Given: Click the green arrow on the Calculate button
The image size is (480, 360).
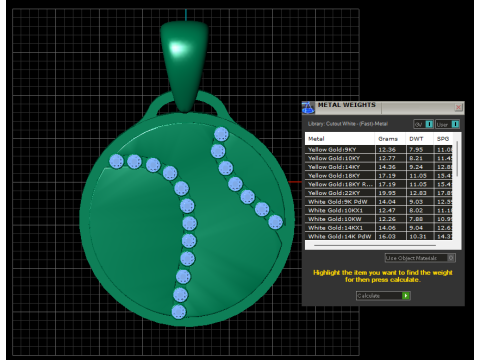Looking at the screenshot, I should 406,296.
